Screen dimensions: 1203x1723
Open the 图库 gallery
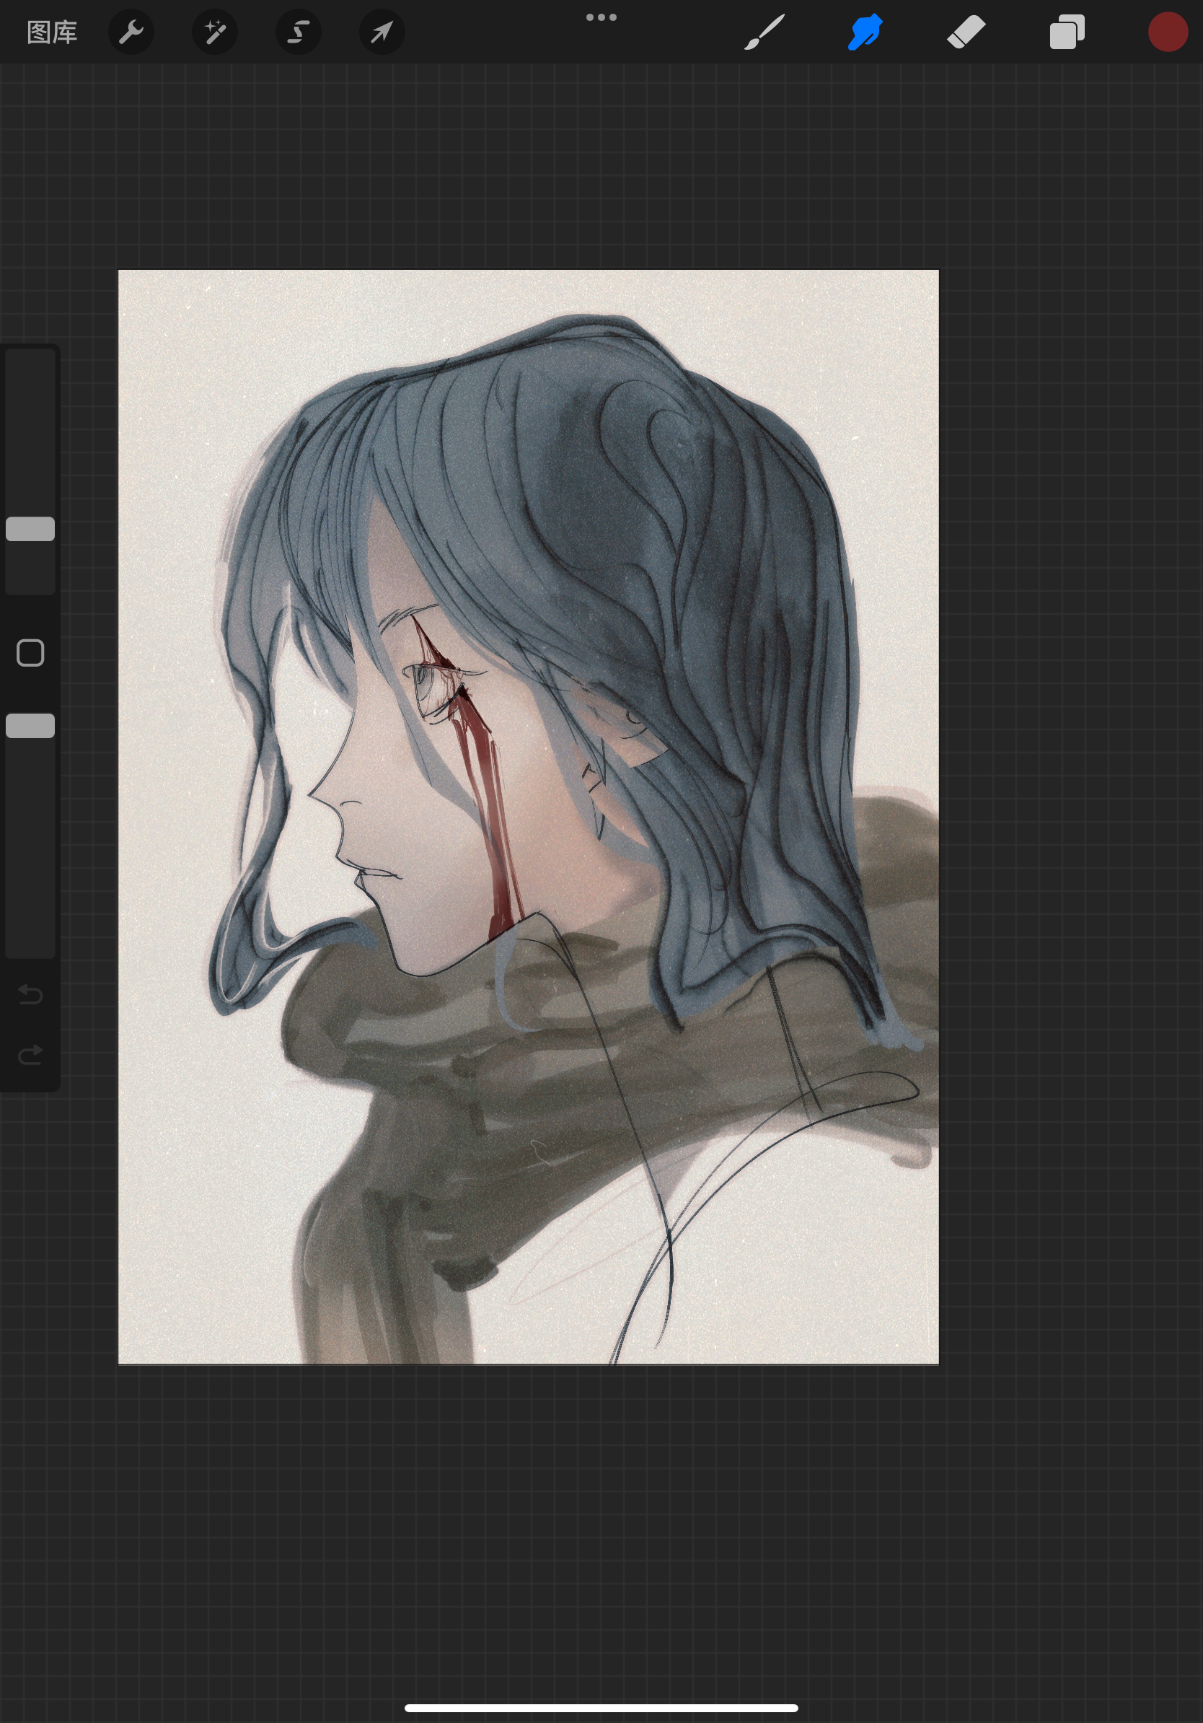pyautogui.click(x=52, y=32)
